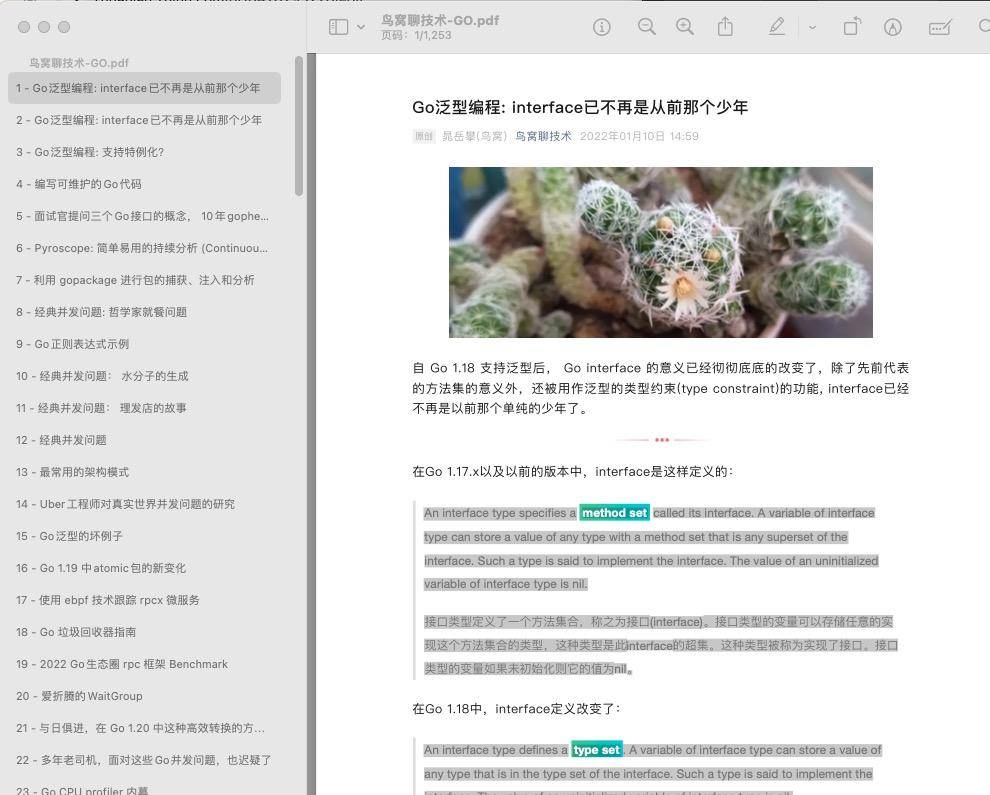The height and width of the screenshot is (795, 990).
Task: Select outline entry 2 Go泛型编程: interface
Action: (x=145, y=120)
